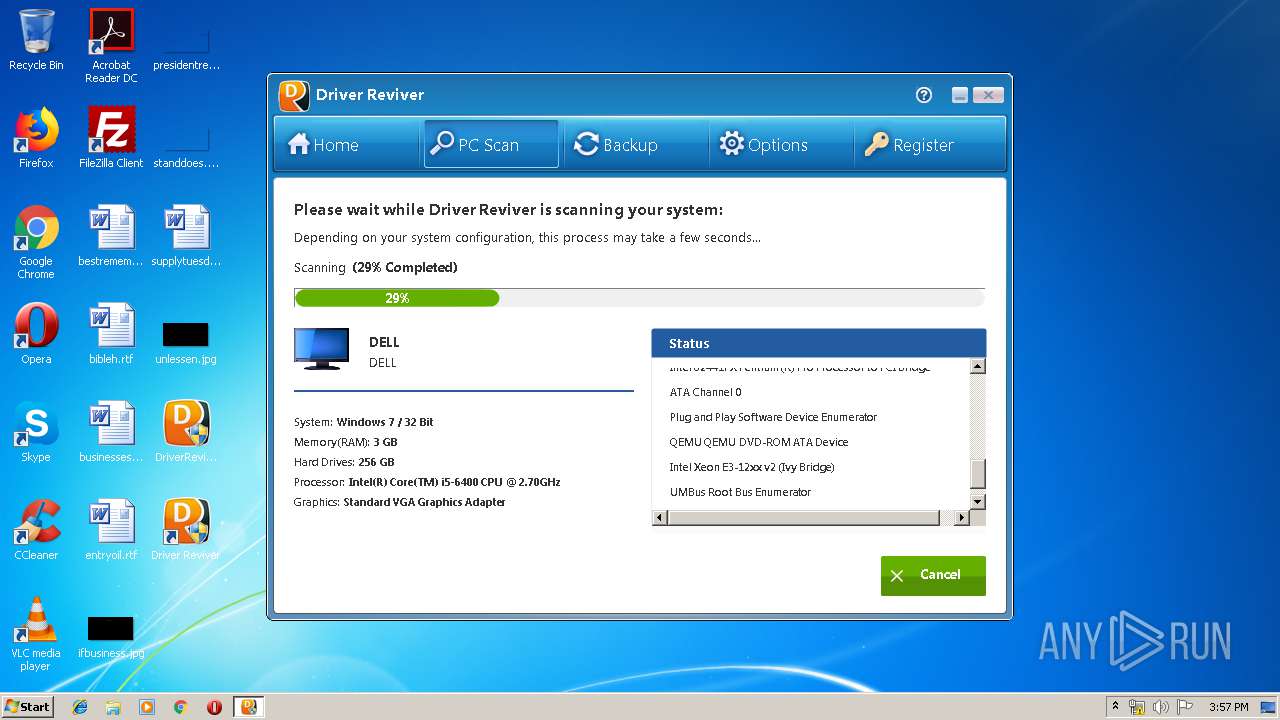This screenshot has width=1280, height=720.
Task: Show hidden system tray icons arrow
Action: point(1115,707)
